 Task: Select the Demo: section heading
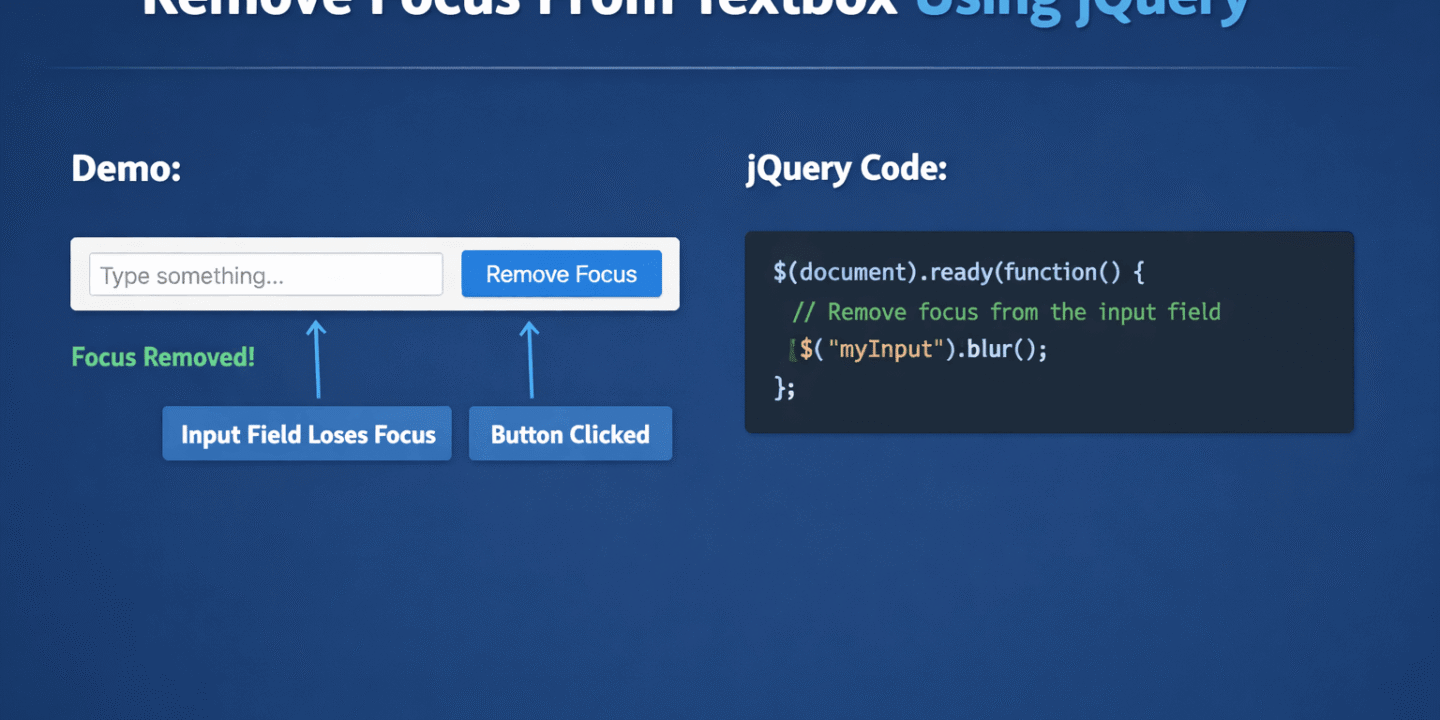[x=125, y=168]
